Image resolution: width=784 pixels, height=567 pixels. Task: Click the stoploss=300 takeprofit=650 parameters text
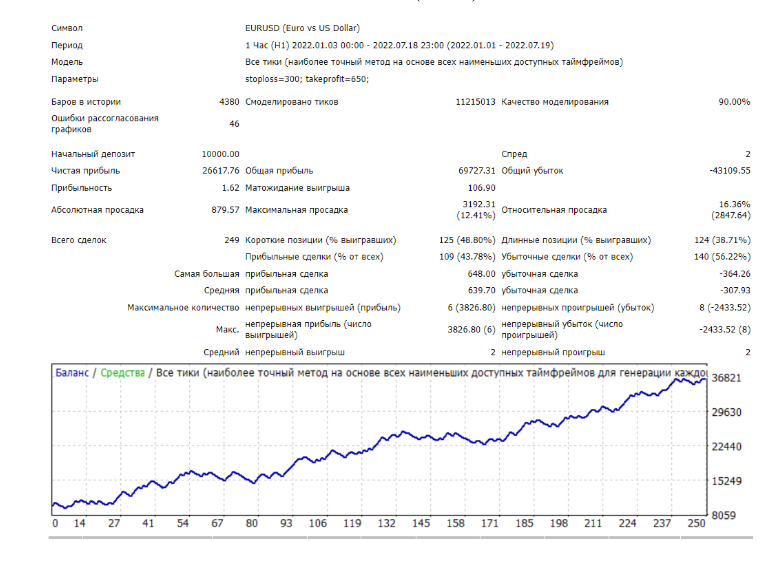point(307,79)
